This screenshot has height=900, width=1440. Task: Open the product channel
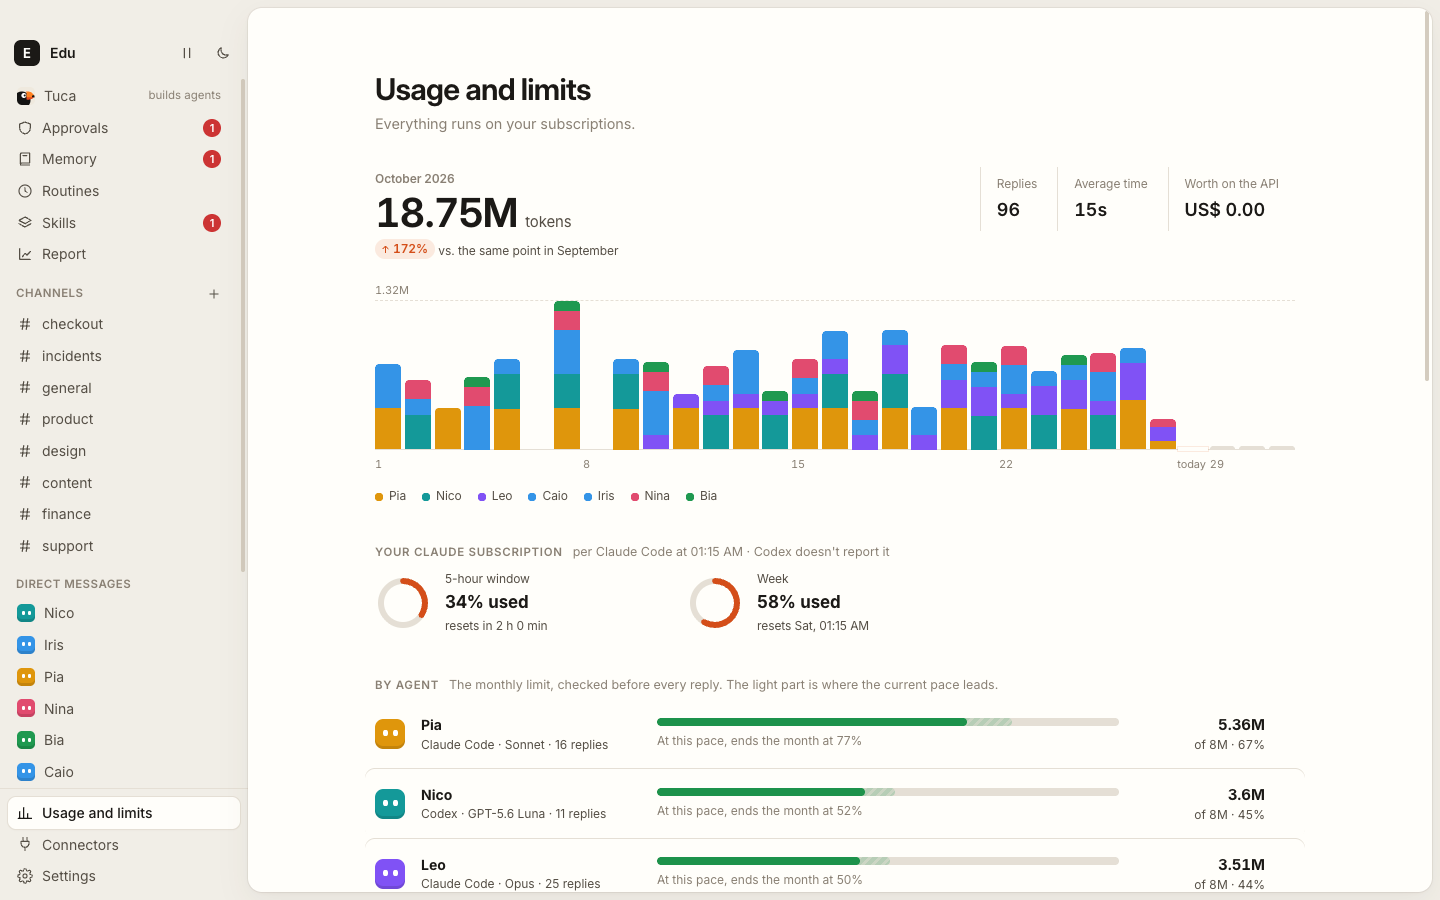tap(120, 419)
